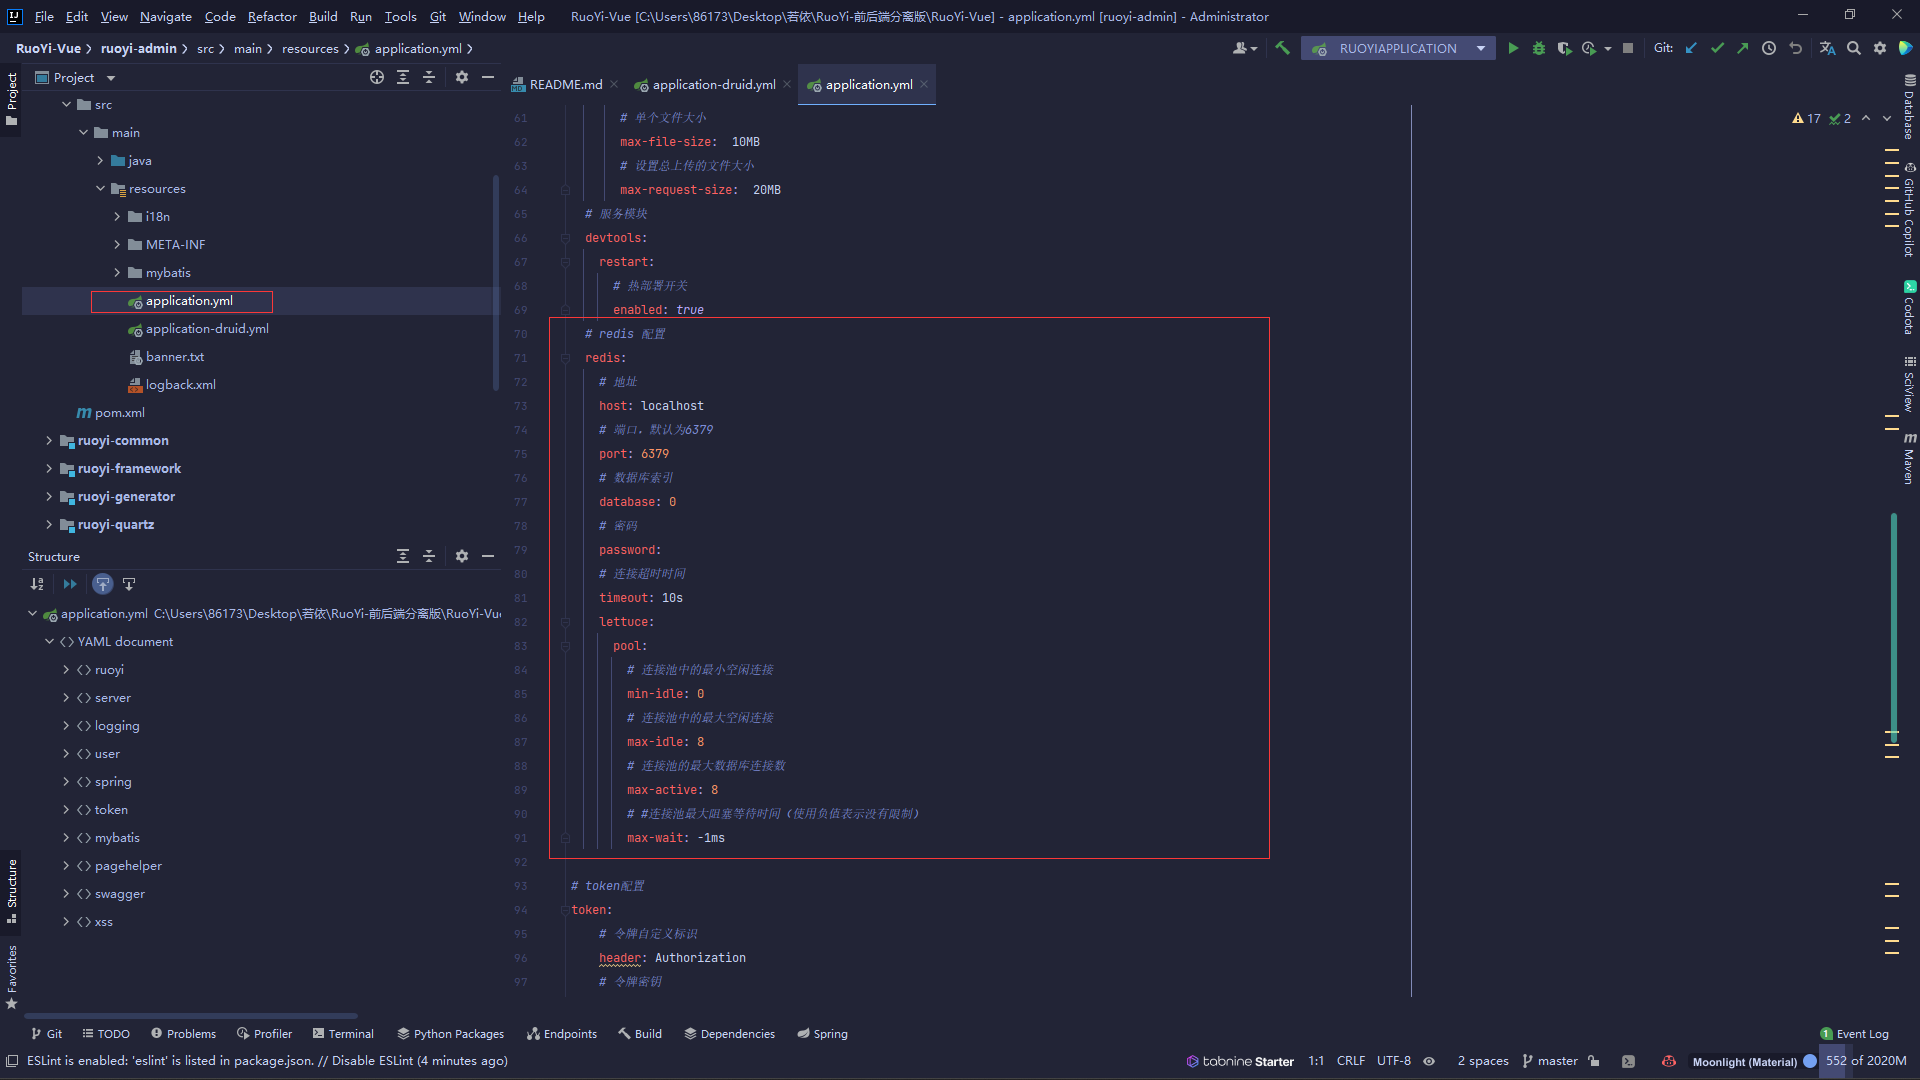Click the Run button in toolbar
The width and height of the screenshot is (1920, 1080).
1514,49
